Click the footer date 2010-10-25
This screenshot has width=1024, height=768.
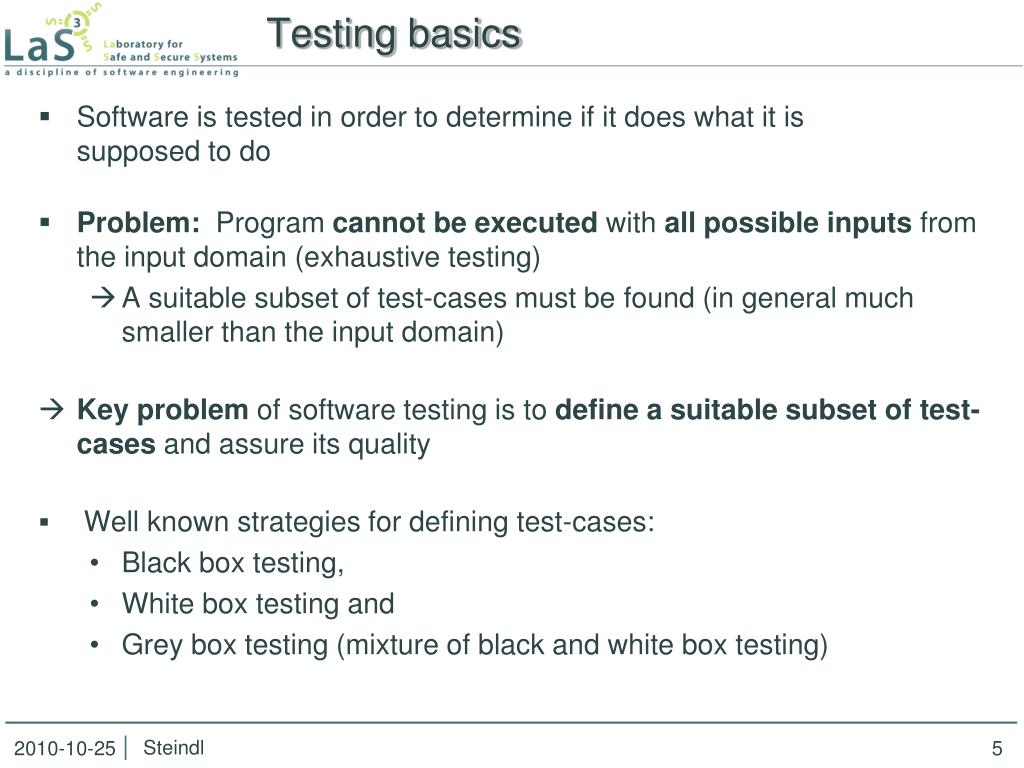coord(65,748)
